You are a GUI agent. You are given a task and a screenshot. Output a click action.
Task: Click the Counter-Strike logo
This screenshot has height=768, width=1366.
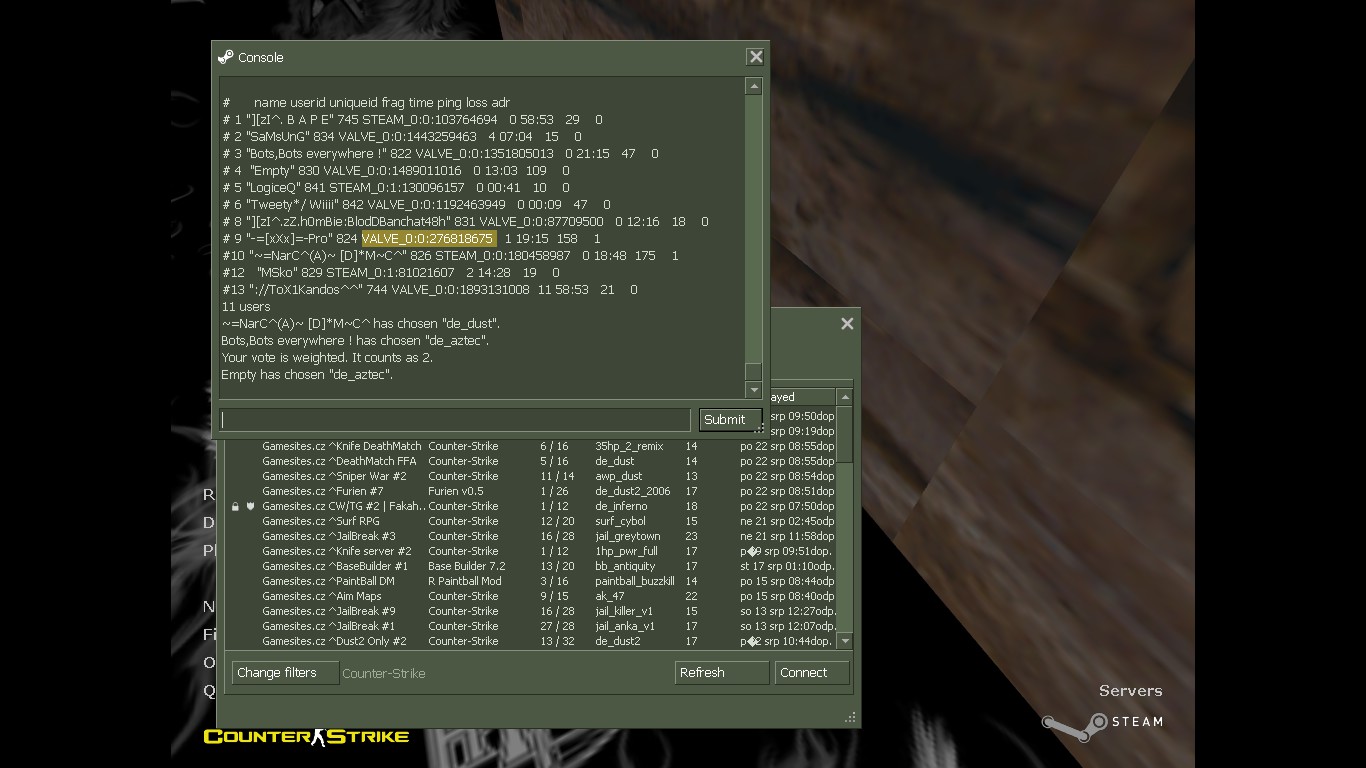(x=306, y=737)
